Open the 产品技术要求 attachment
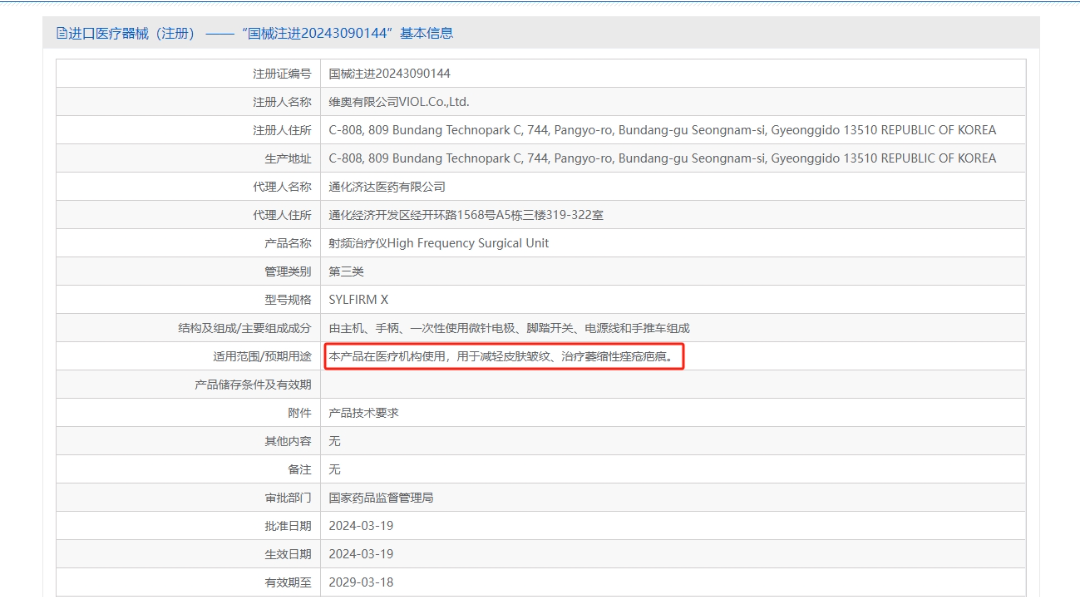This screenshot has width=1080, height=597. [363, 412]
